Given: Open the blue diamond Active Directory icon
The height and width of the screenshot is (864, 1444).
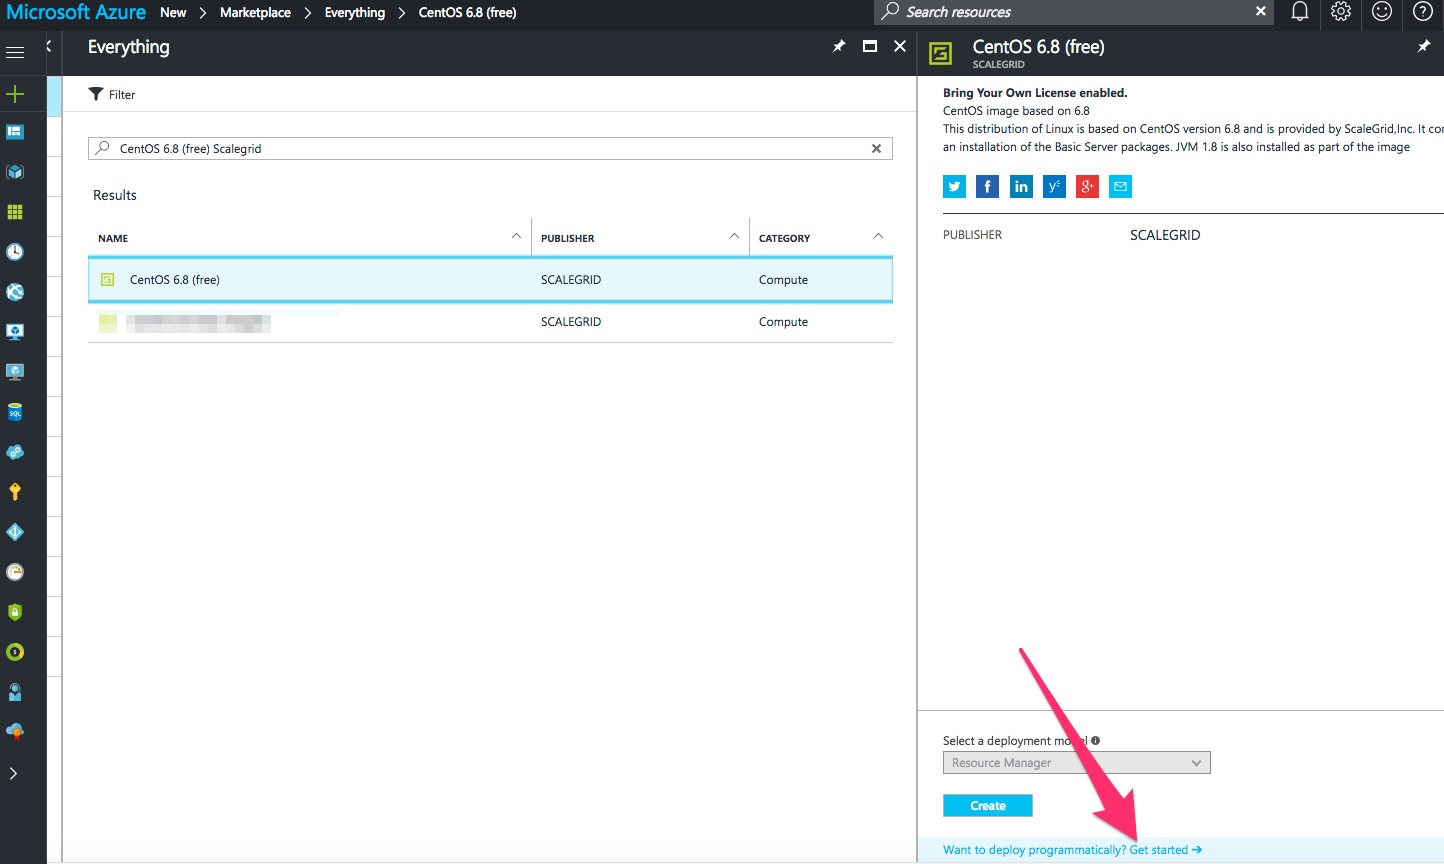Looking at the screenshot, I should (15, 532).
